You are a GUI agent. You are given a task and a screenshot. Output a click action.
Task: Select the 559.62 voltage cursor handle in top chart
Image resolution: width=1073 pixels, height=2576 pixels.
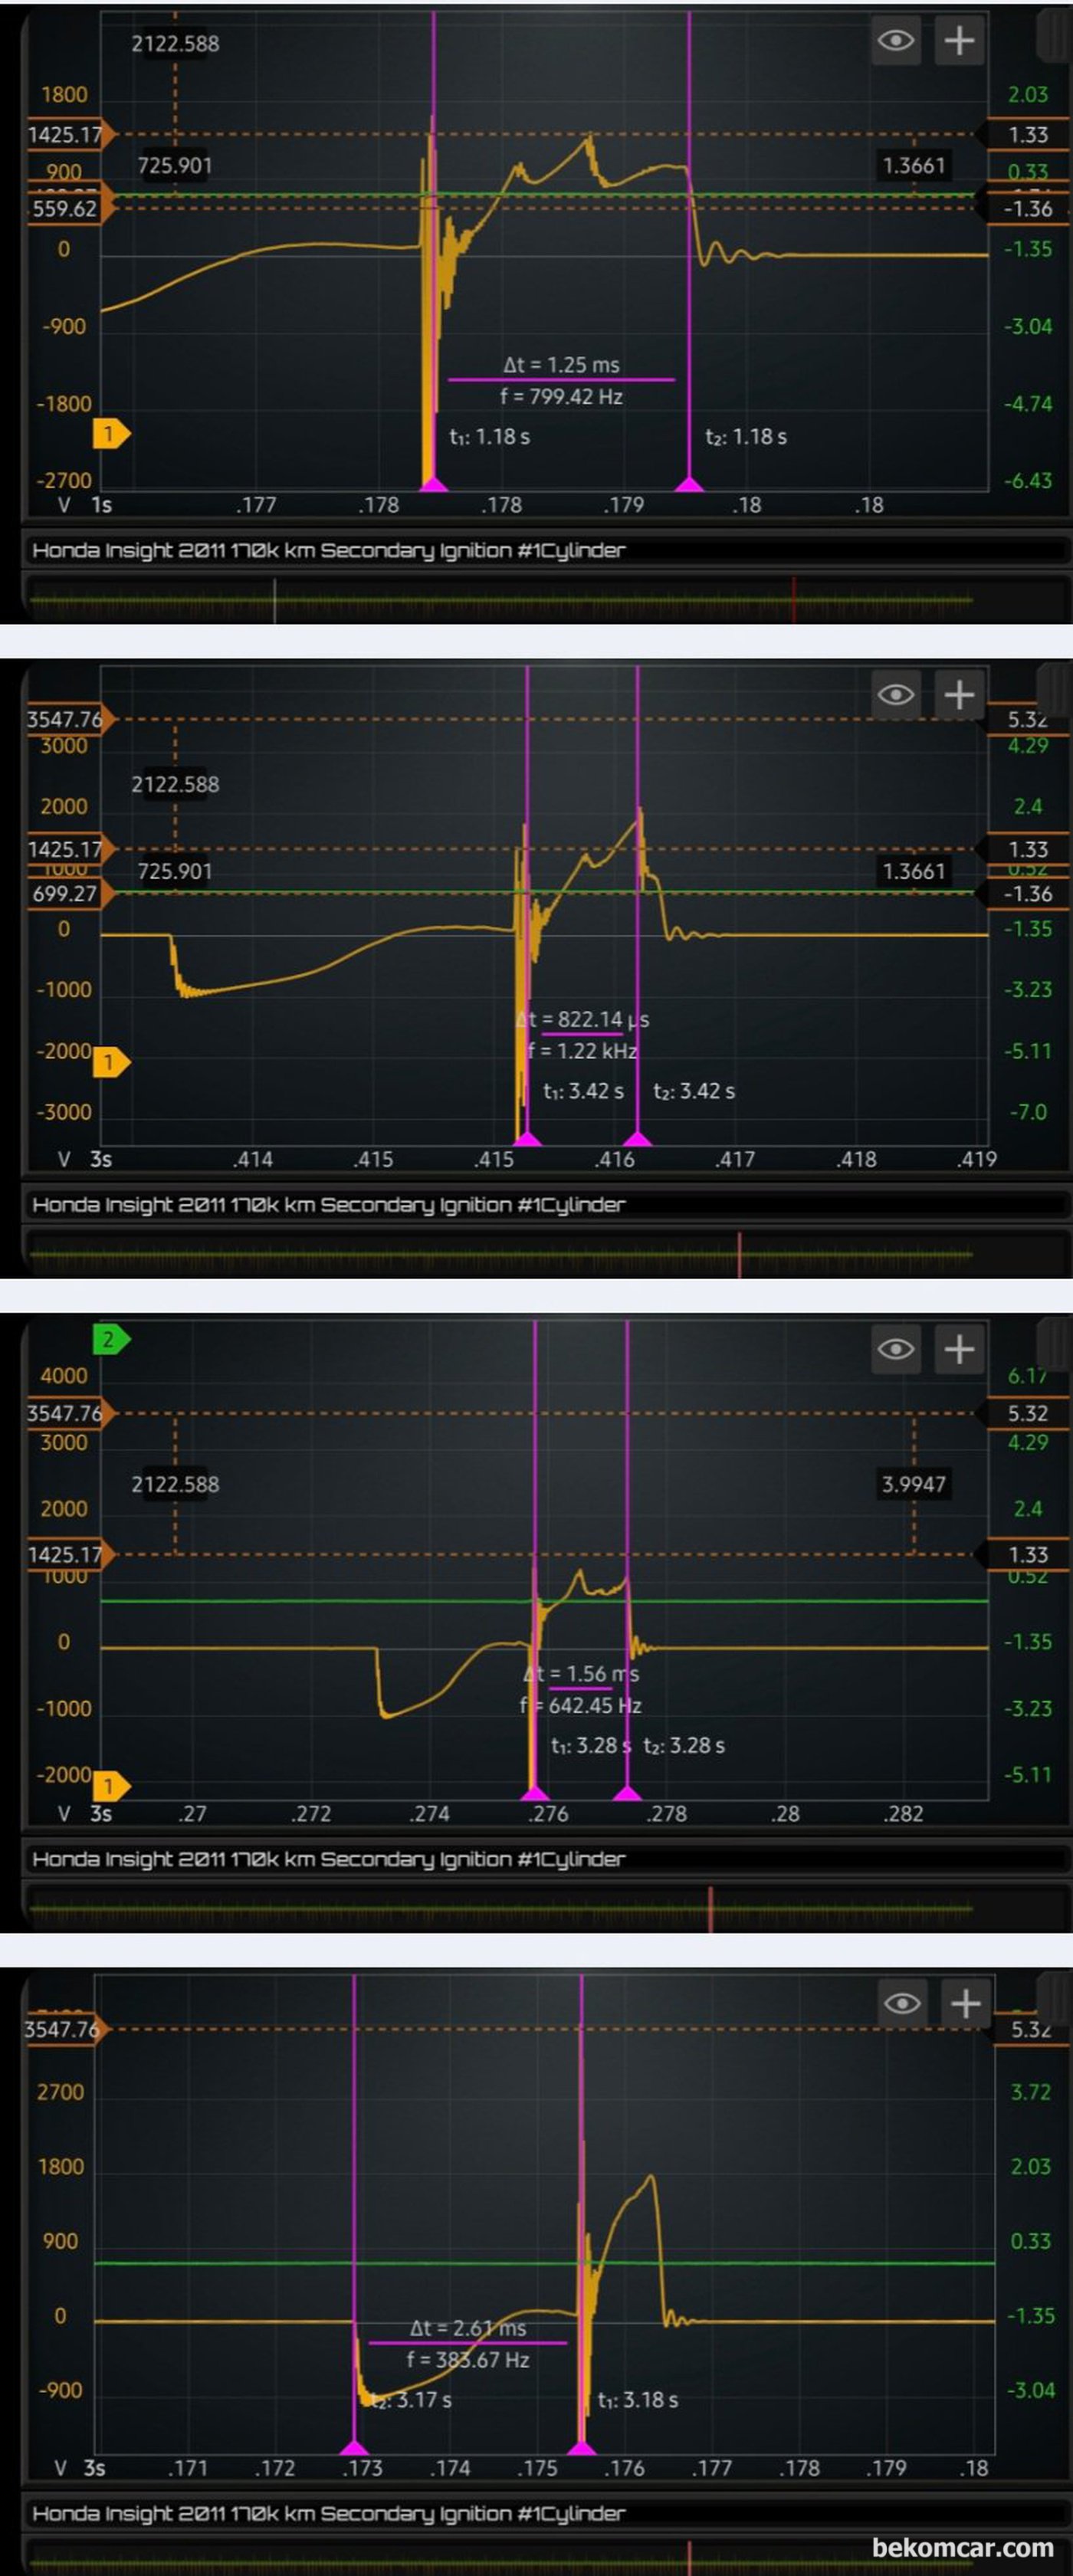point(66,209)
